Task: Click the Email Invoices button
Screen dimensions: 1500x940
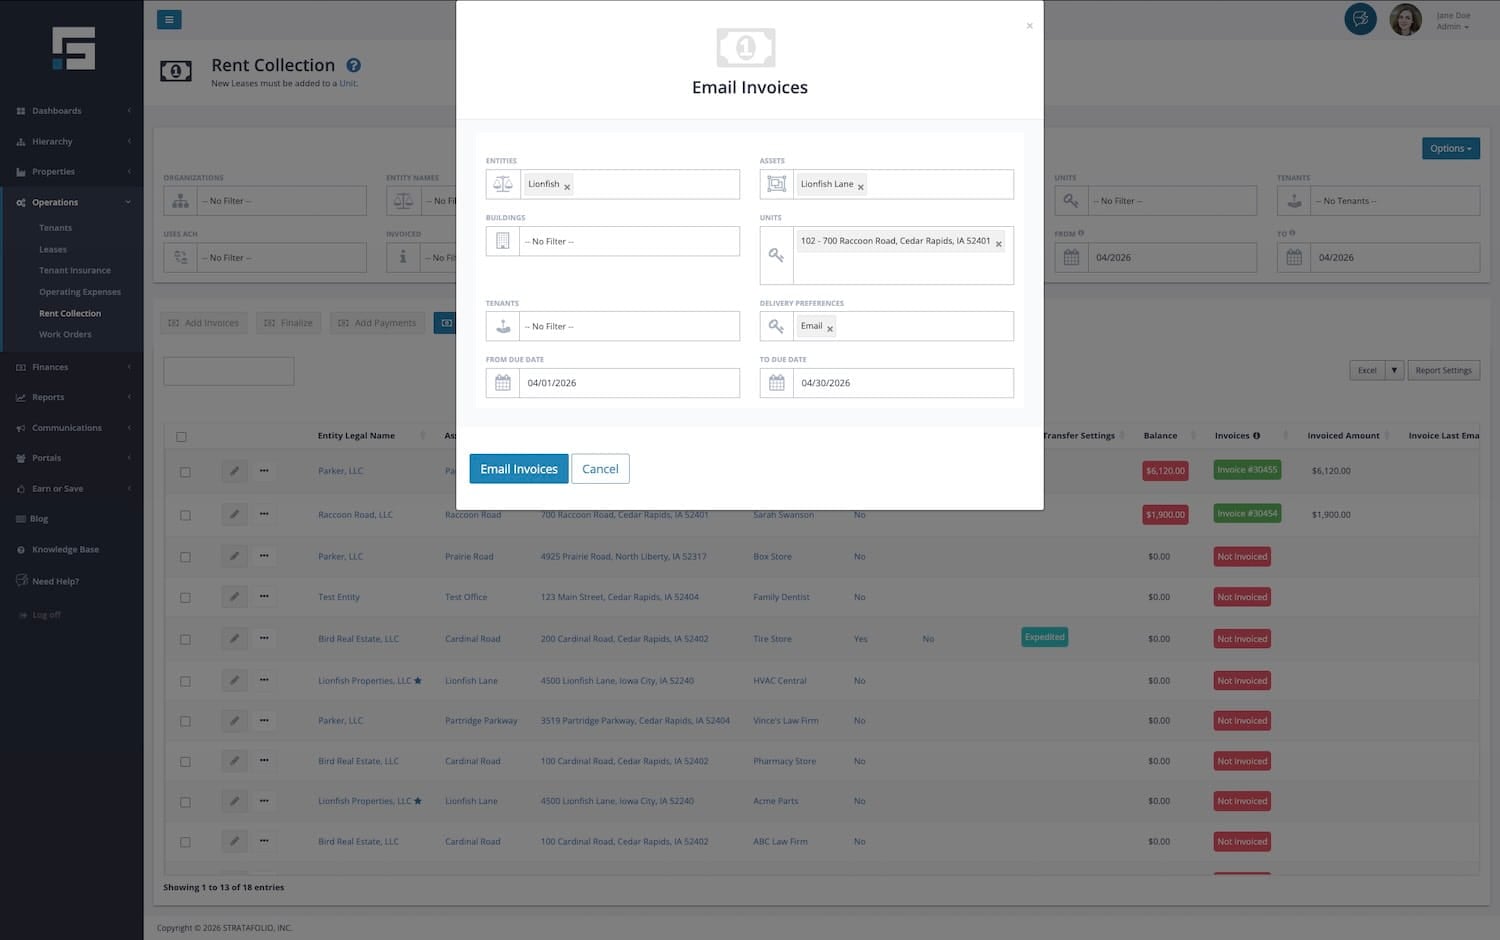Action: tap(519, 469)
